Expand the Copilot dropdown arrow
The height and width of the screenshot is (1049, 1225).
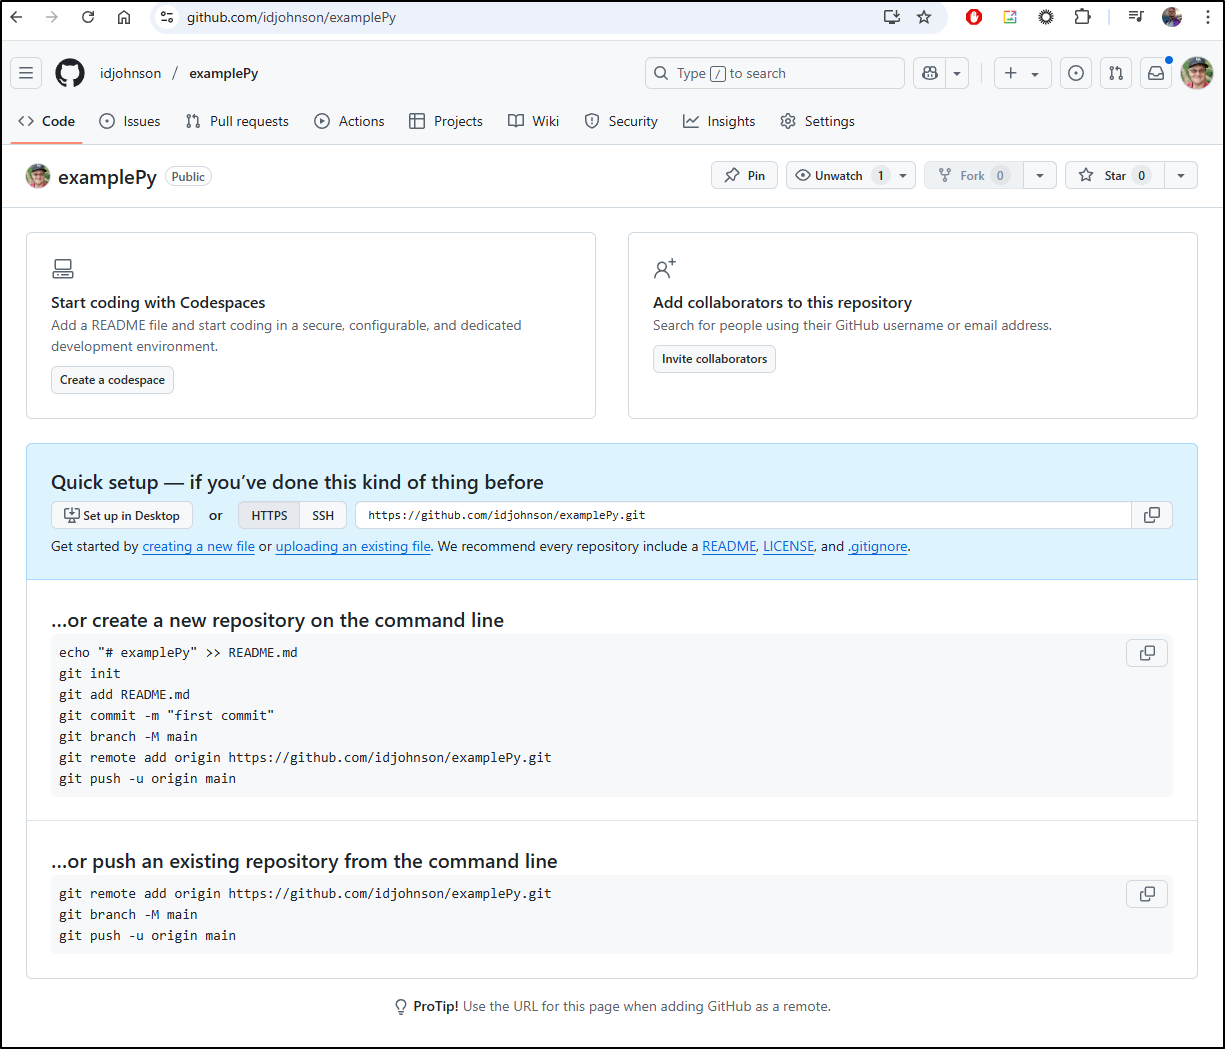point(957,73)
